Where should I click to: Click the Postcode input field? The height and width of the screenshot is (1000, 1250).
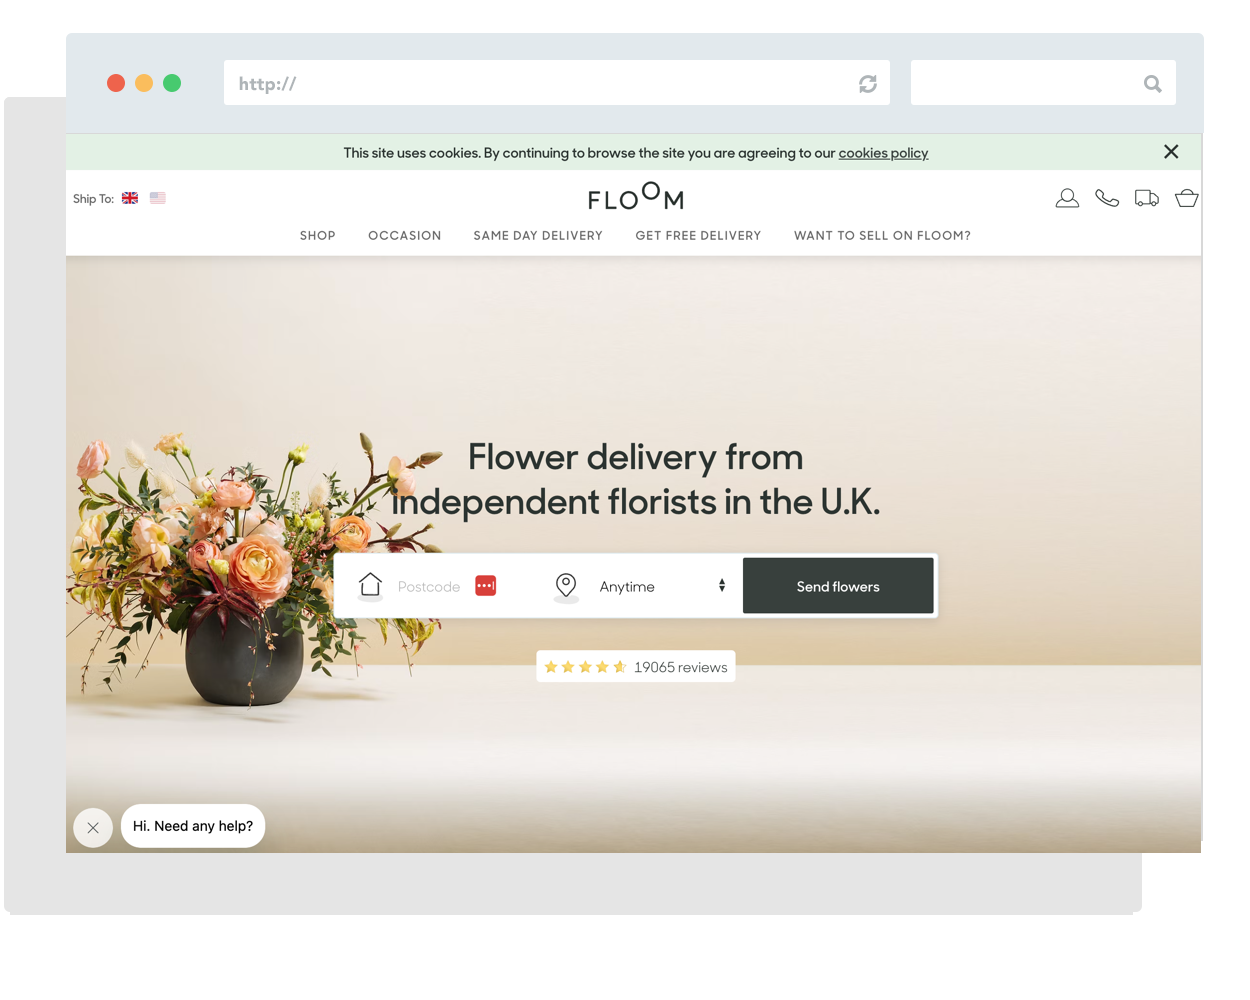[430, 587]
